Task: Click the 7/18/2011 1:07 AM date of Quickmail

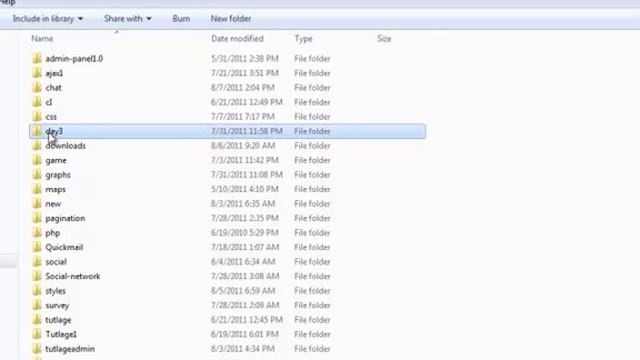Action: [245, 247]
